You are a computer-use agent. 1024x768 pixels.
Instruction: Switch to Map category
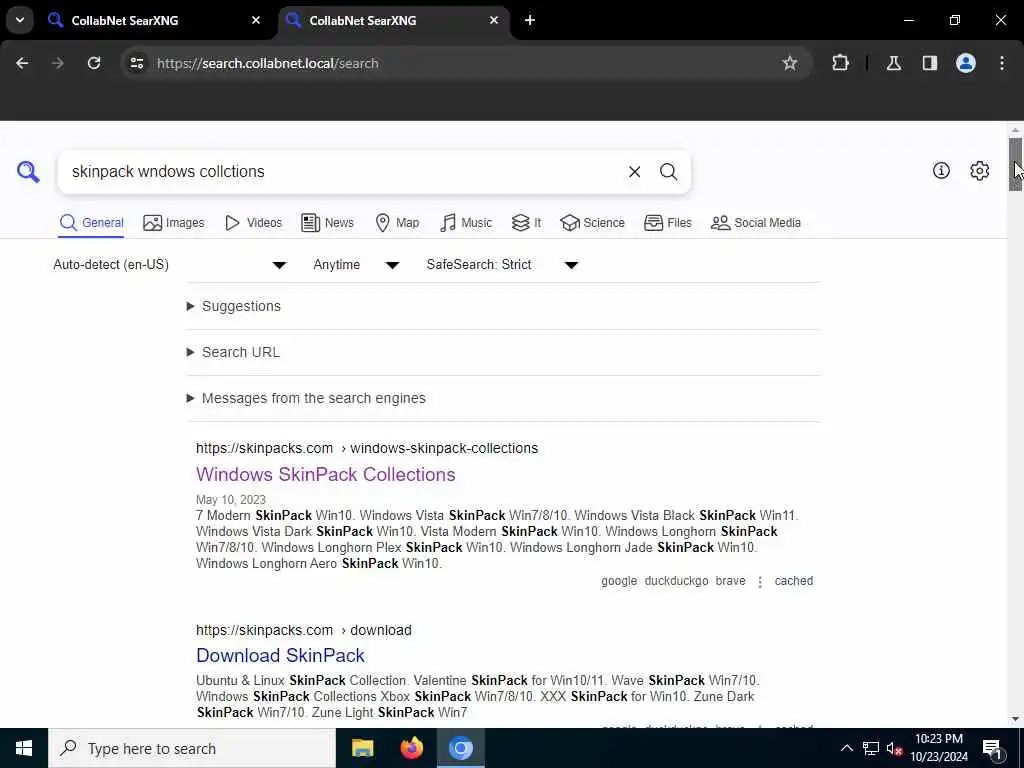397,223
